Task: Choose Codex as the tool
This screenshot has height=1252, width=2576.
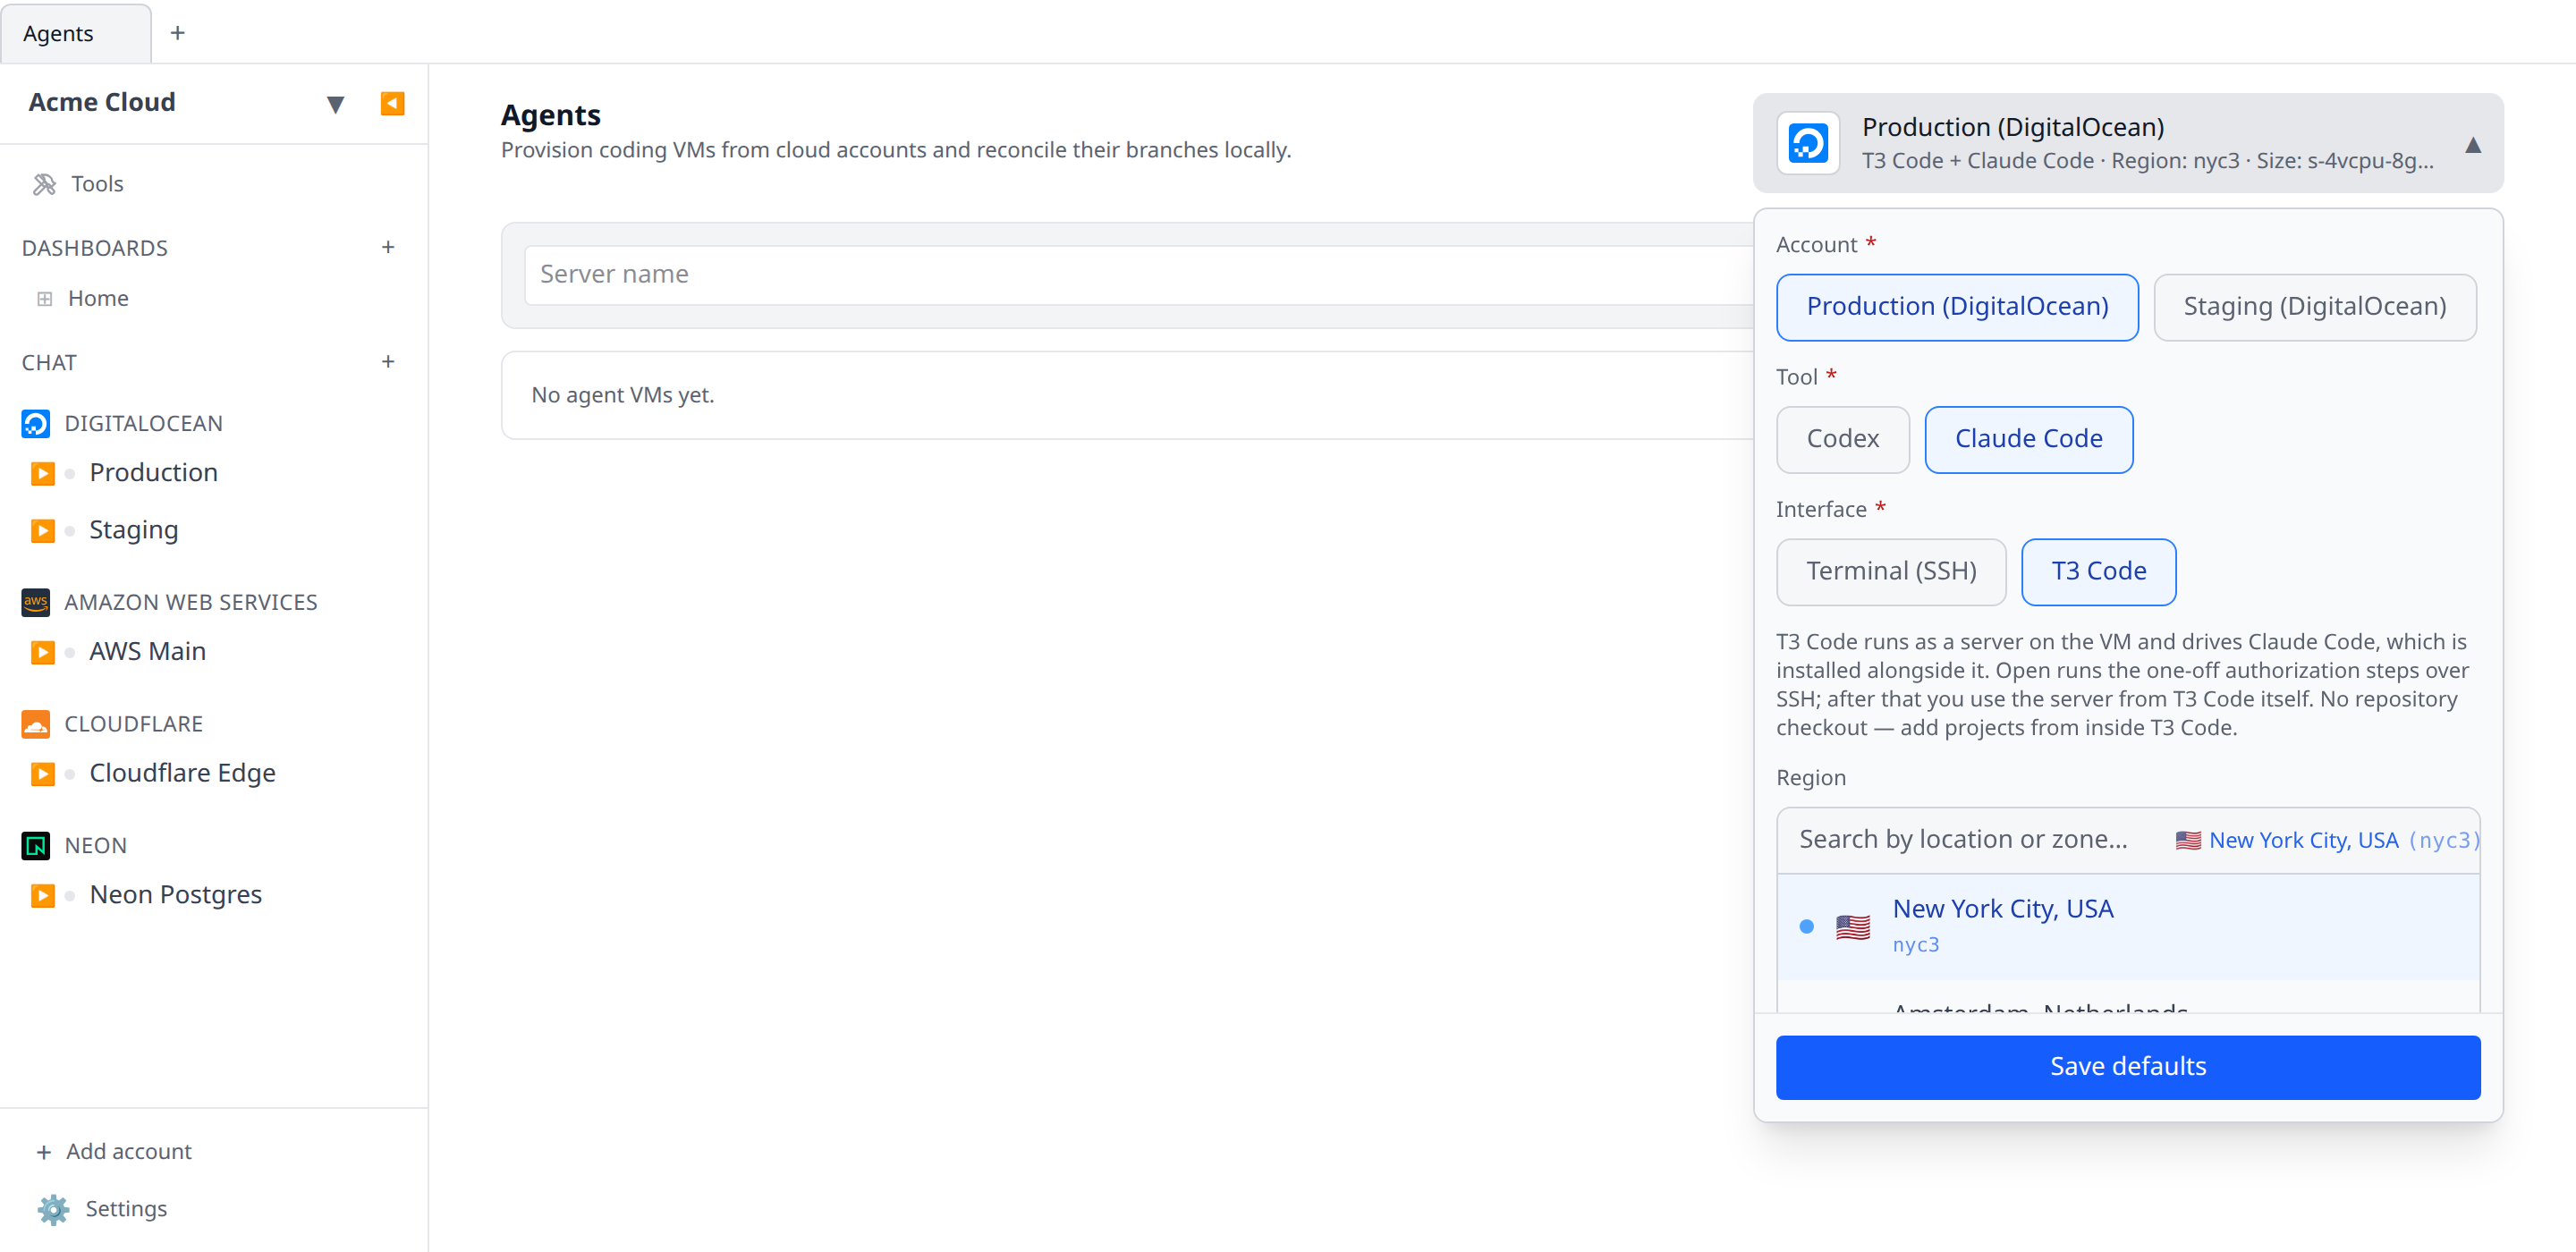Action: [1842, 439]
